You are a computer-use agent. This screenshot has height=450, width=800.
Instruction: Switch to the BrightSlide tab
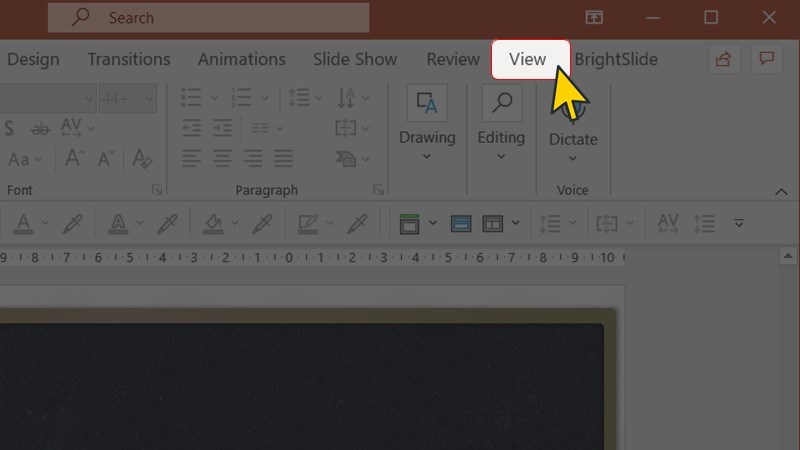pyautogui.click(x=616, y=59)
